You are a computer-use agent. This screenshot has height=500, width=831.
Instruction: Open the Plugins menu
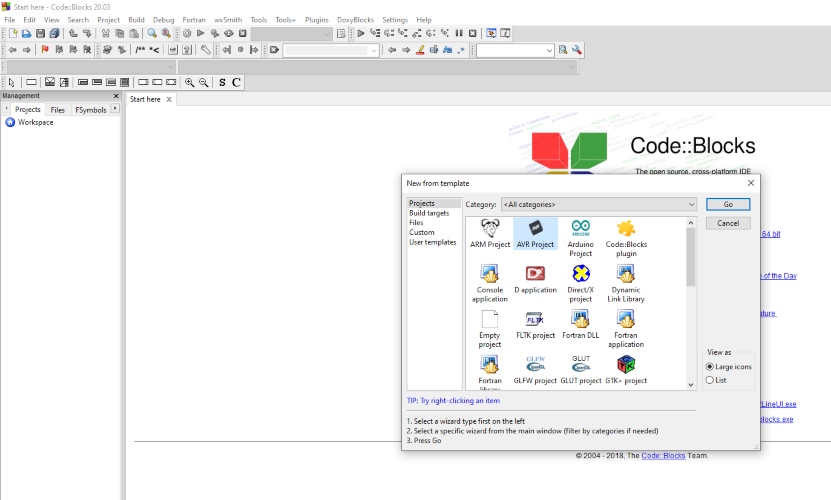316,20
